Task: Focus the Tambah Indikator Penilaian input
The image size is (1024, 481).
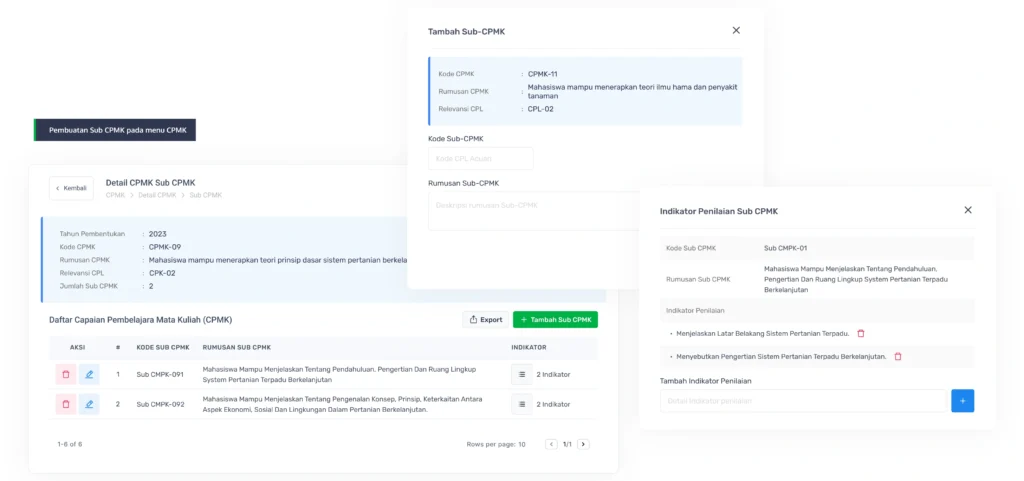Action: pos(803,401)
